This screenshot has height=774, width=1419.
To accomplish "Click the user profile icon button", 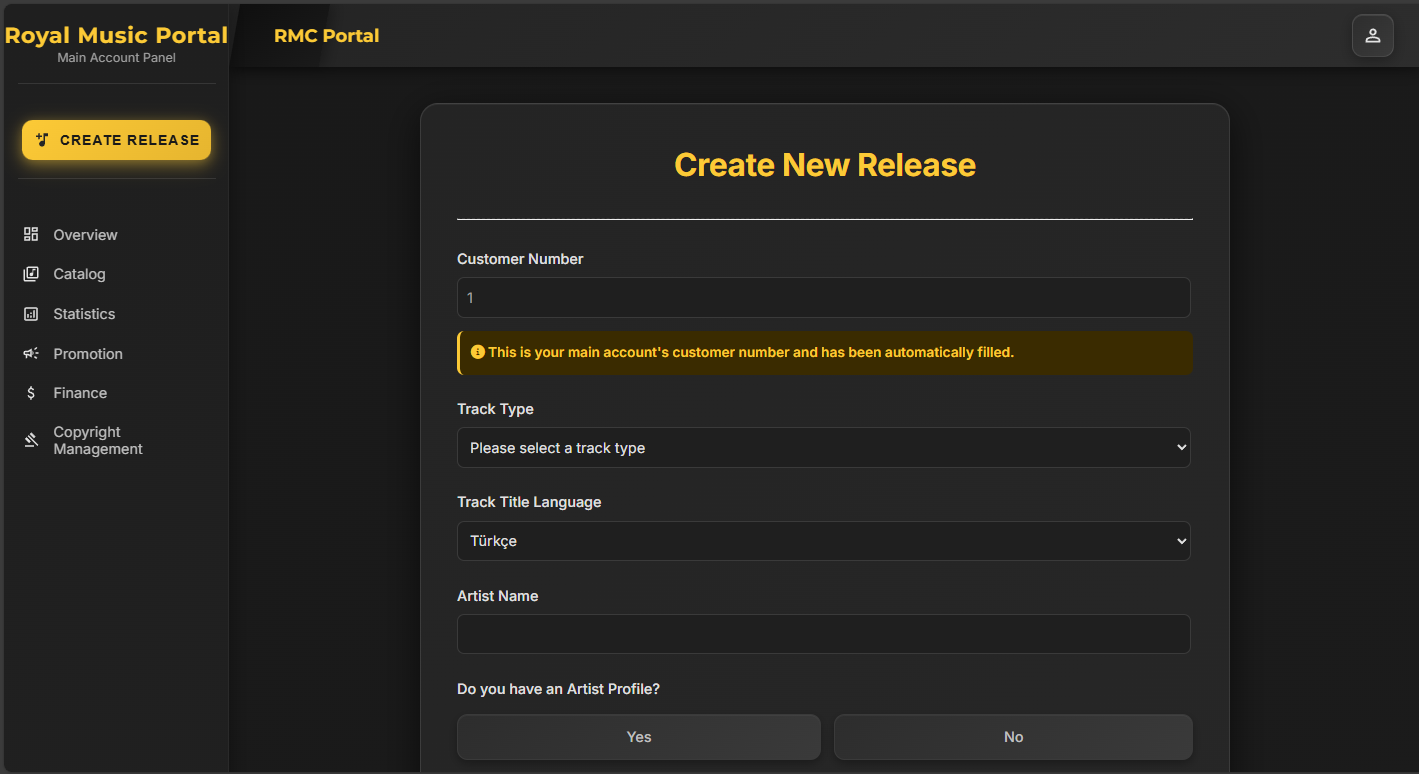I will (x=1372, y=36).
